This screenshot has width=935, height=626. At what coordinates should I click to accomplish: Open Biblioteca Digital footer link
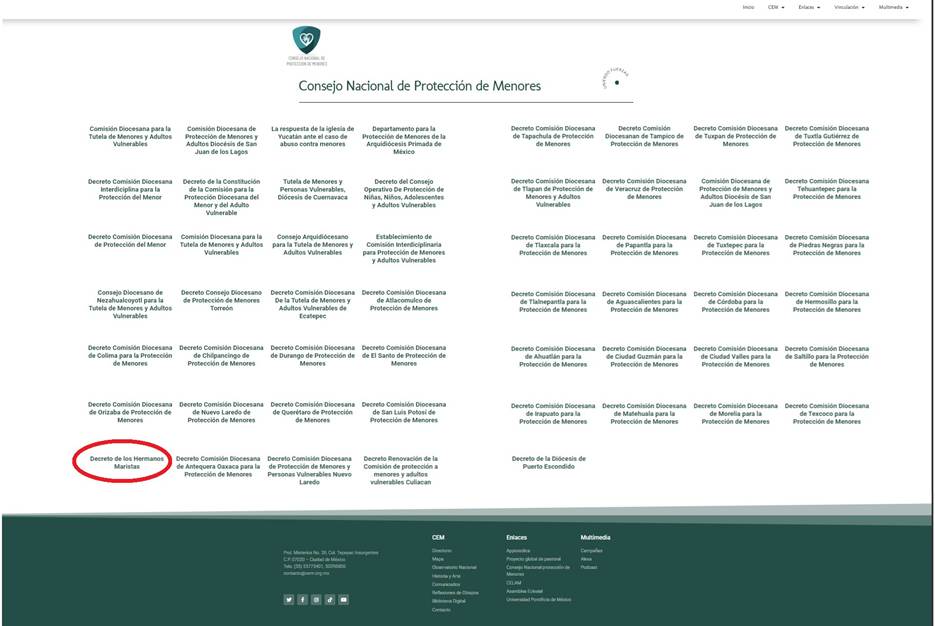click(x=449, y=601)
